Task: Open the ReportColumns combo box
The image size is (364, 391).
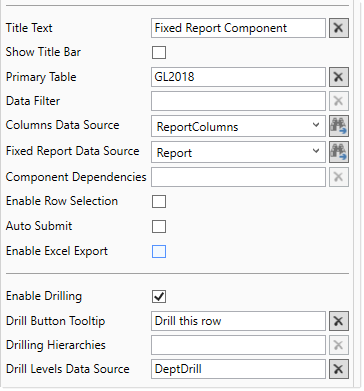Action: 238,126
